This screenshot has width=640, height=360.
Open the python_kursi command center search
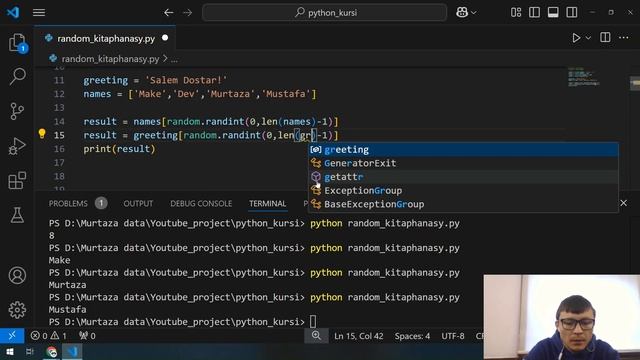(324, 13)
